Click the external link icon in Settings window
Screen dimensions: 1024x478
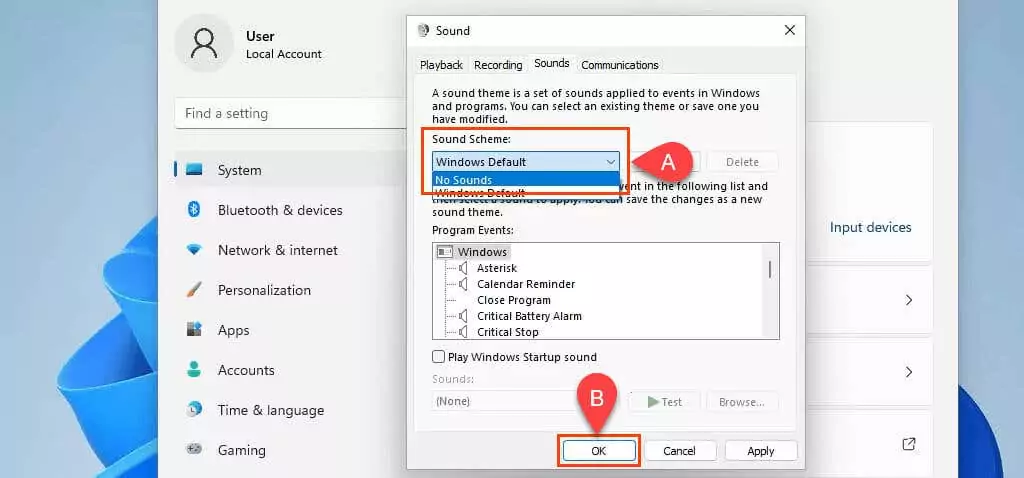point(908,444)
